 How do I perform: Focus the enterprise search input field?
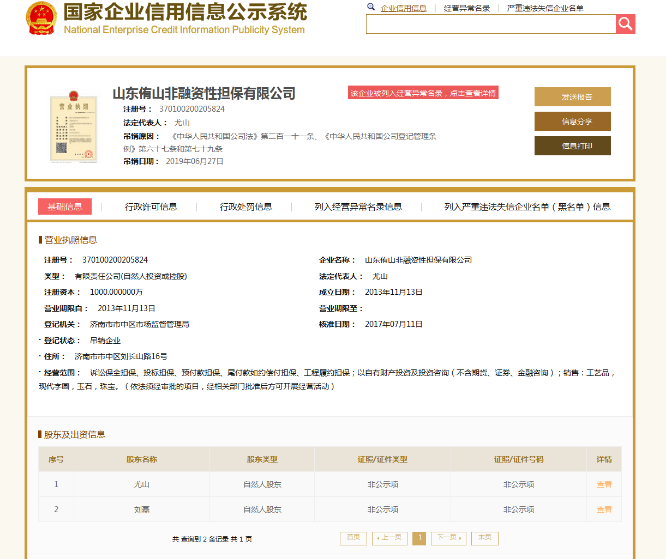(x=491, y=24)
